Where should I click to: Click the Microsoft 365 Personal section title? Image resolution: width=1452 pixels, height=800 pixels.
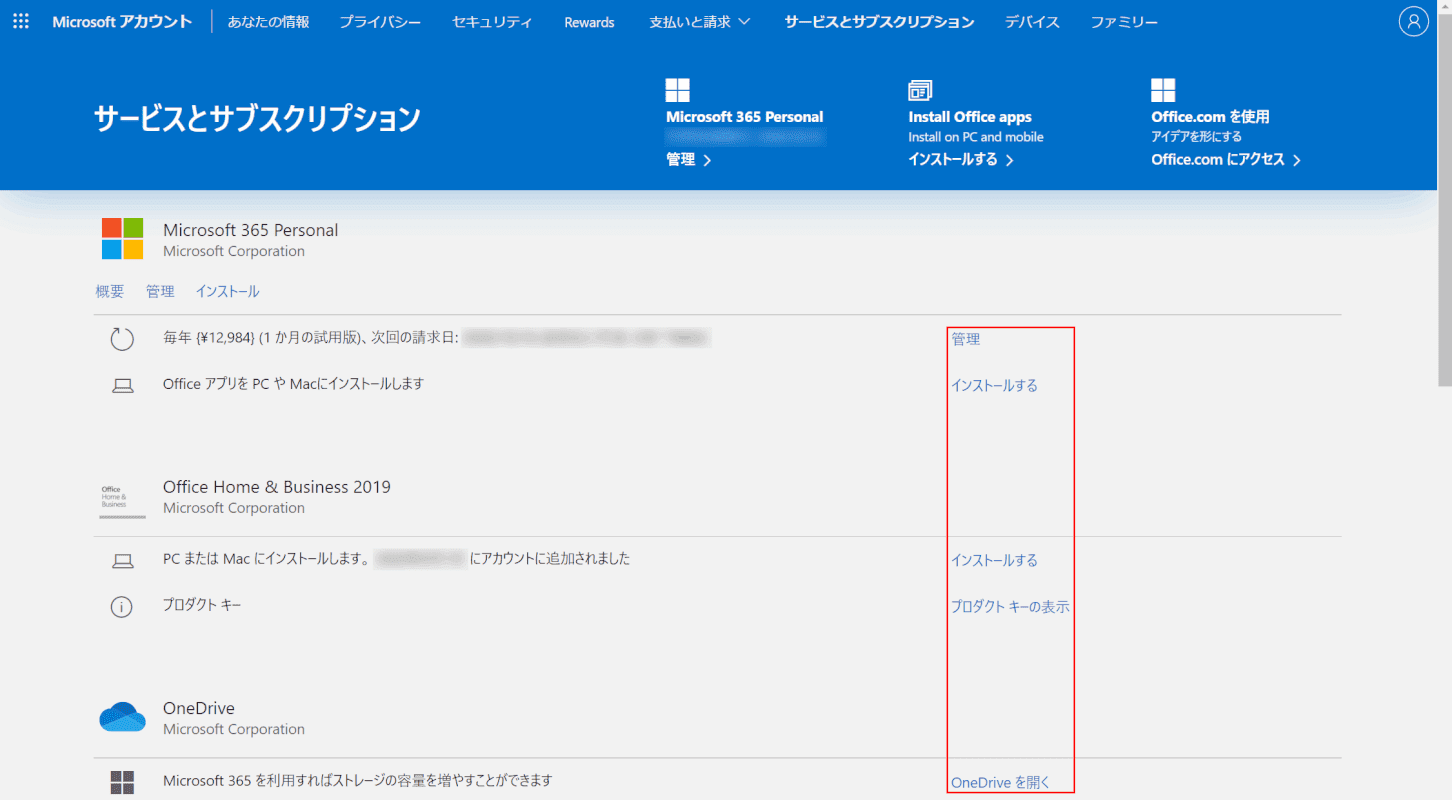(250, 230)
